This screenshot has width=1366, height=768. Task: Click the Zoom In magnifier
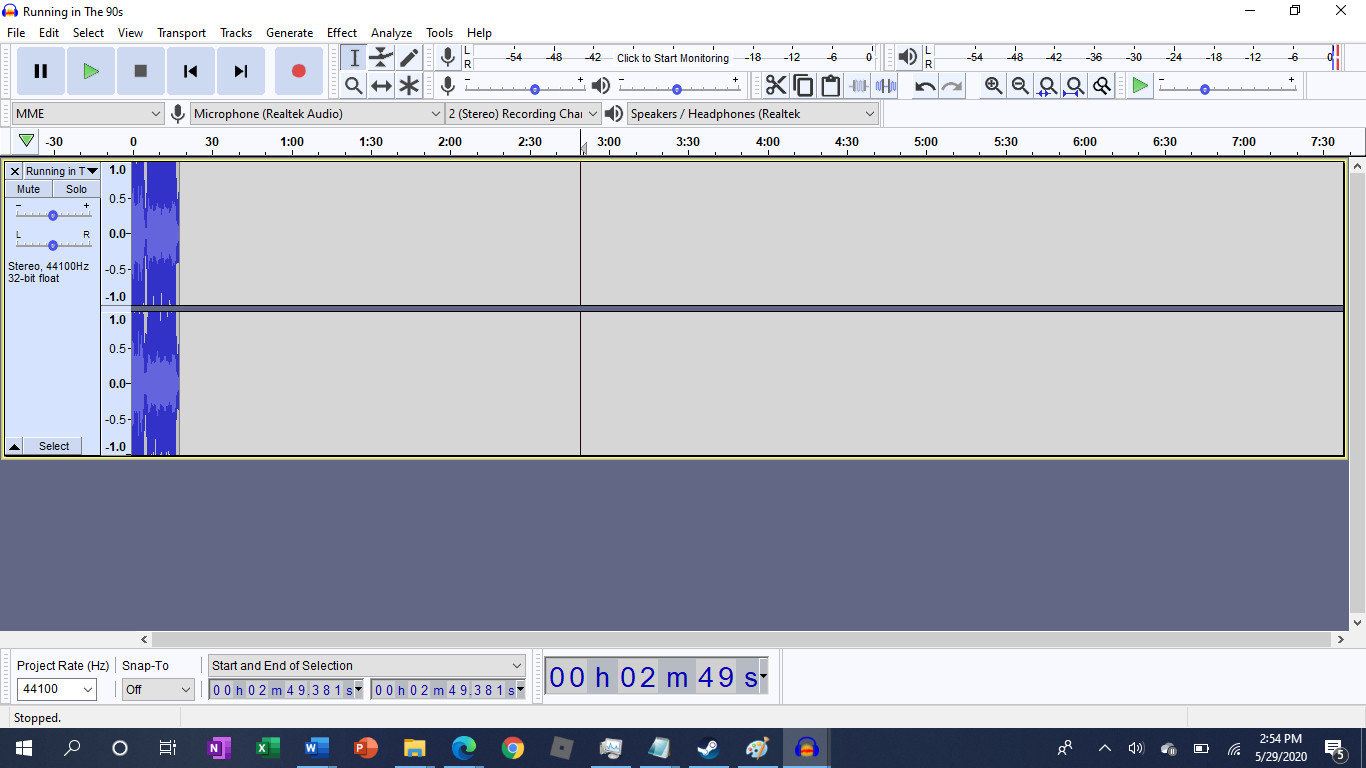(x=993, y=86)
